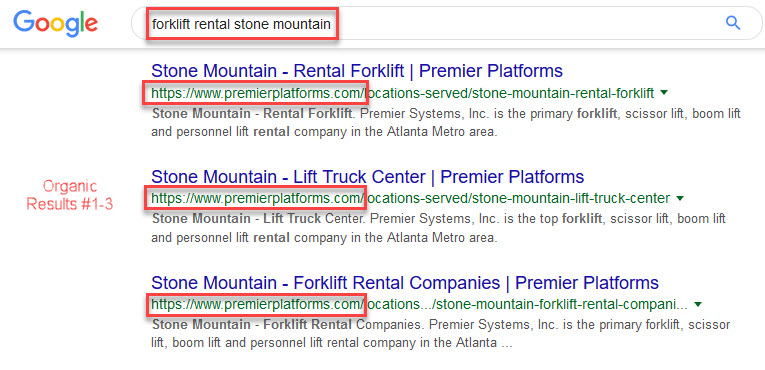The height and width of the screenshot is (370, 765).
Task: Click the 'Organic Results #1-3' red annotation
Action: 69,195
